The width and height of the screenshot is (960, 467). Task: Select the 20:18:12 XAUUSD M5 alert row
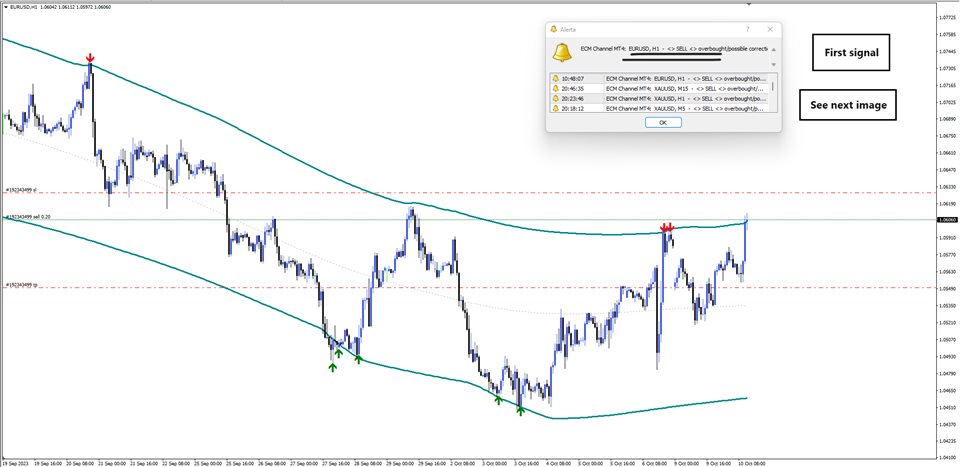(x=660, y=108)
